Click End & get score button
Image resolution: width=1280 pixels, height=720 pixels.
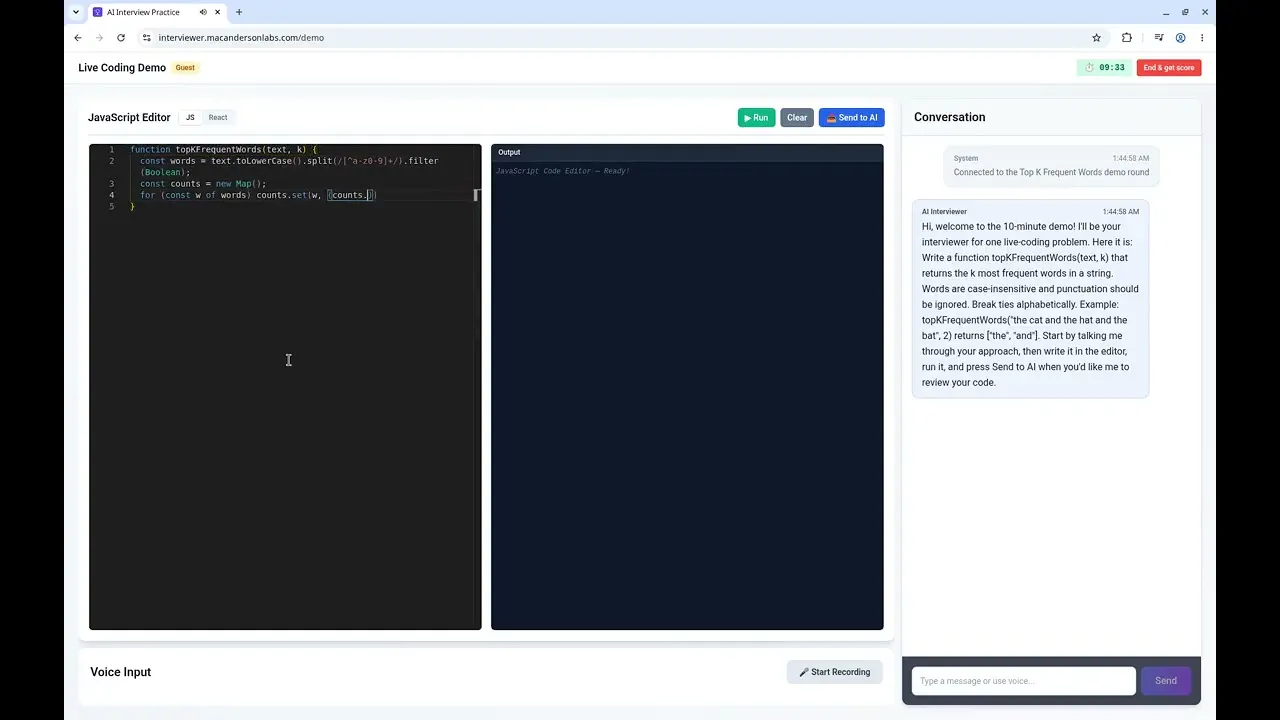point(1169,68)
